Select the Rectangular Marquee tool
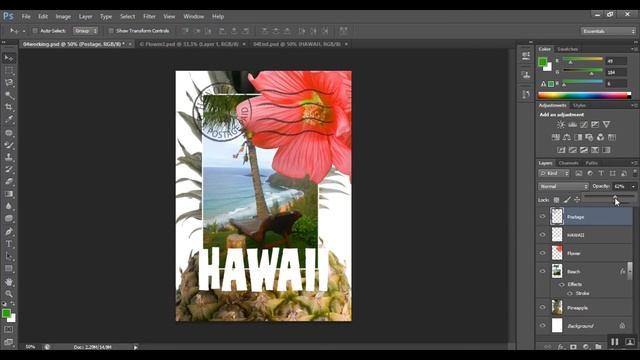Screen dimensions: 640x360 (9, 70)
